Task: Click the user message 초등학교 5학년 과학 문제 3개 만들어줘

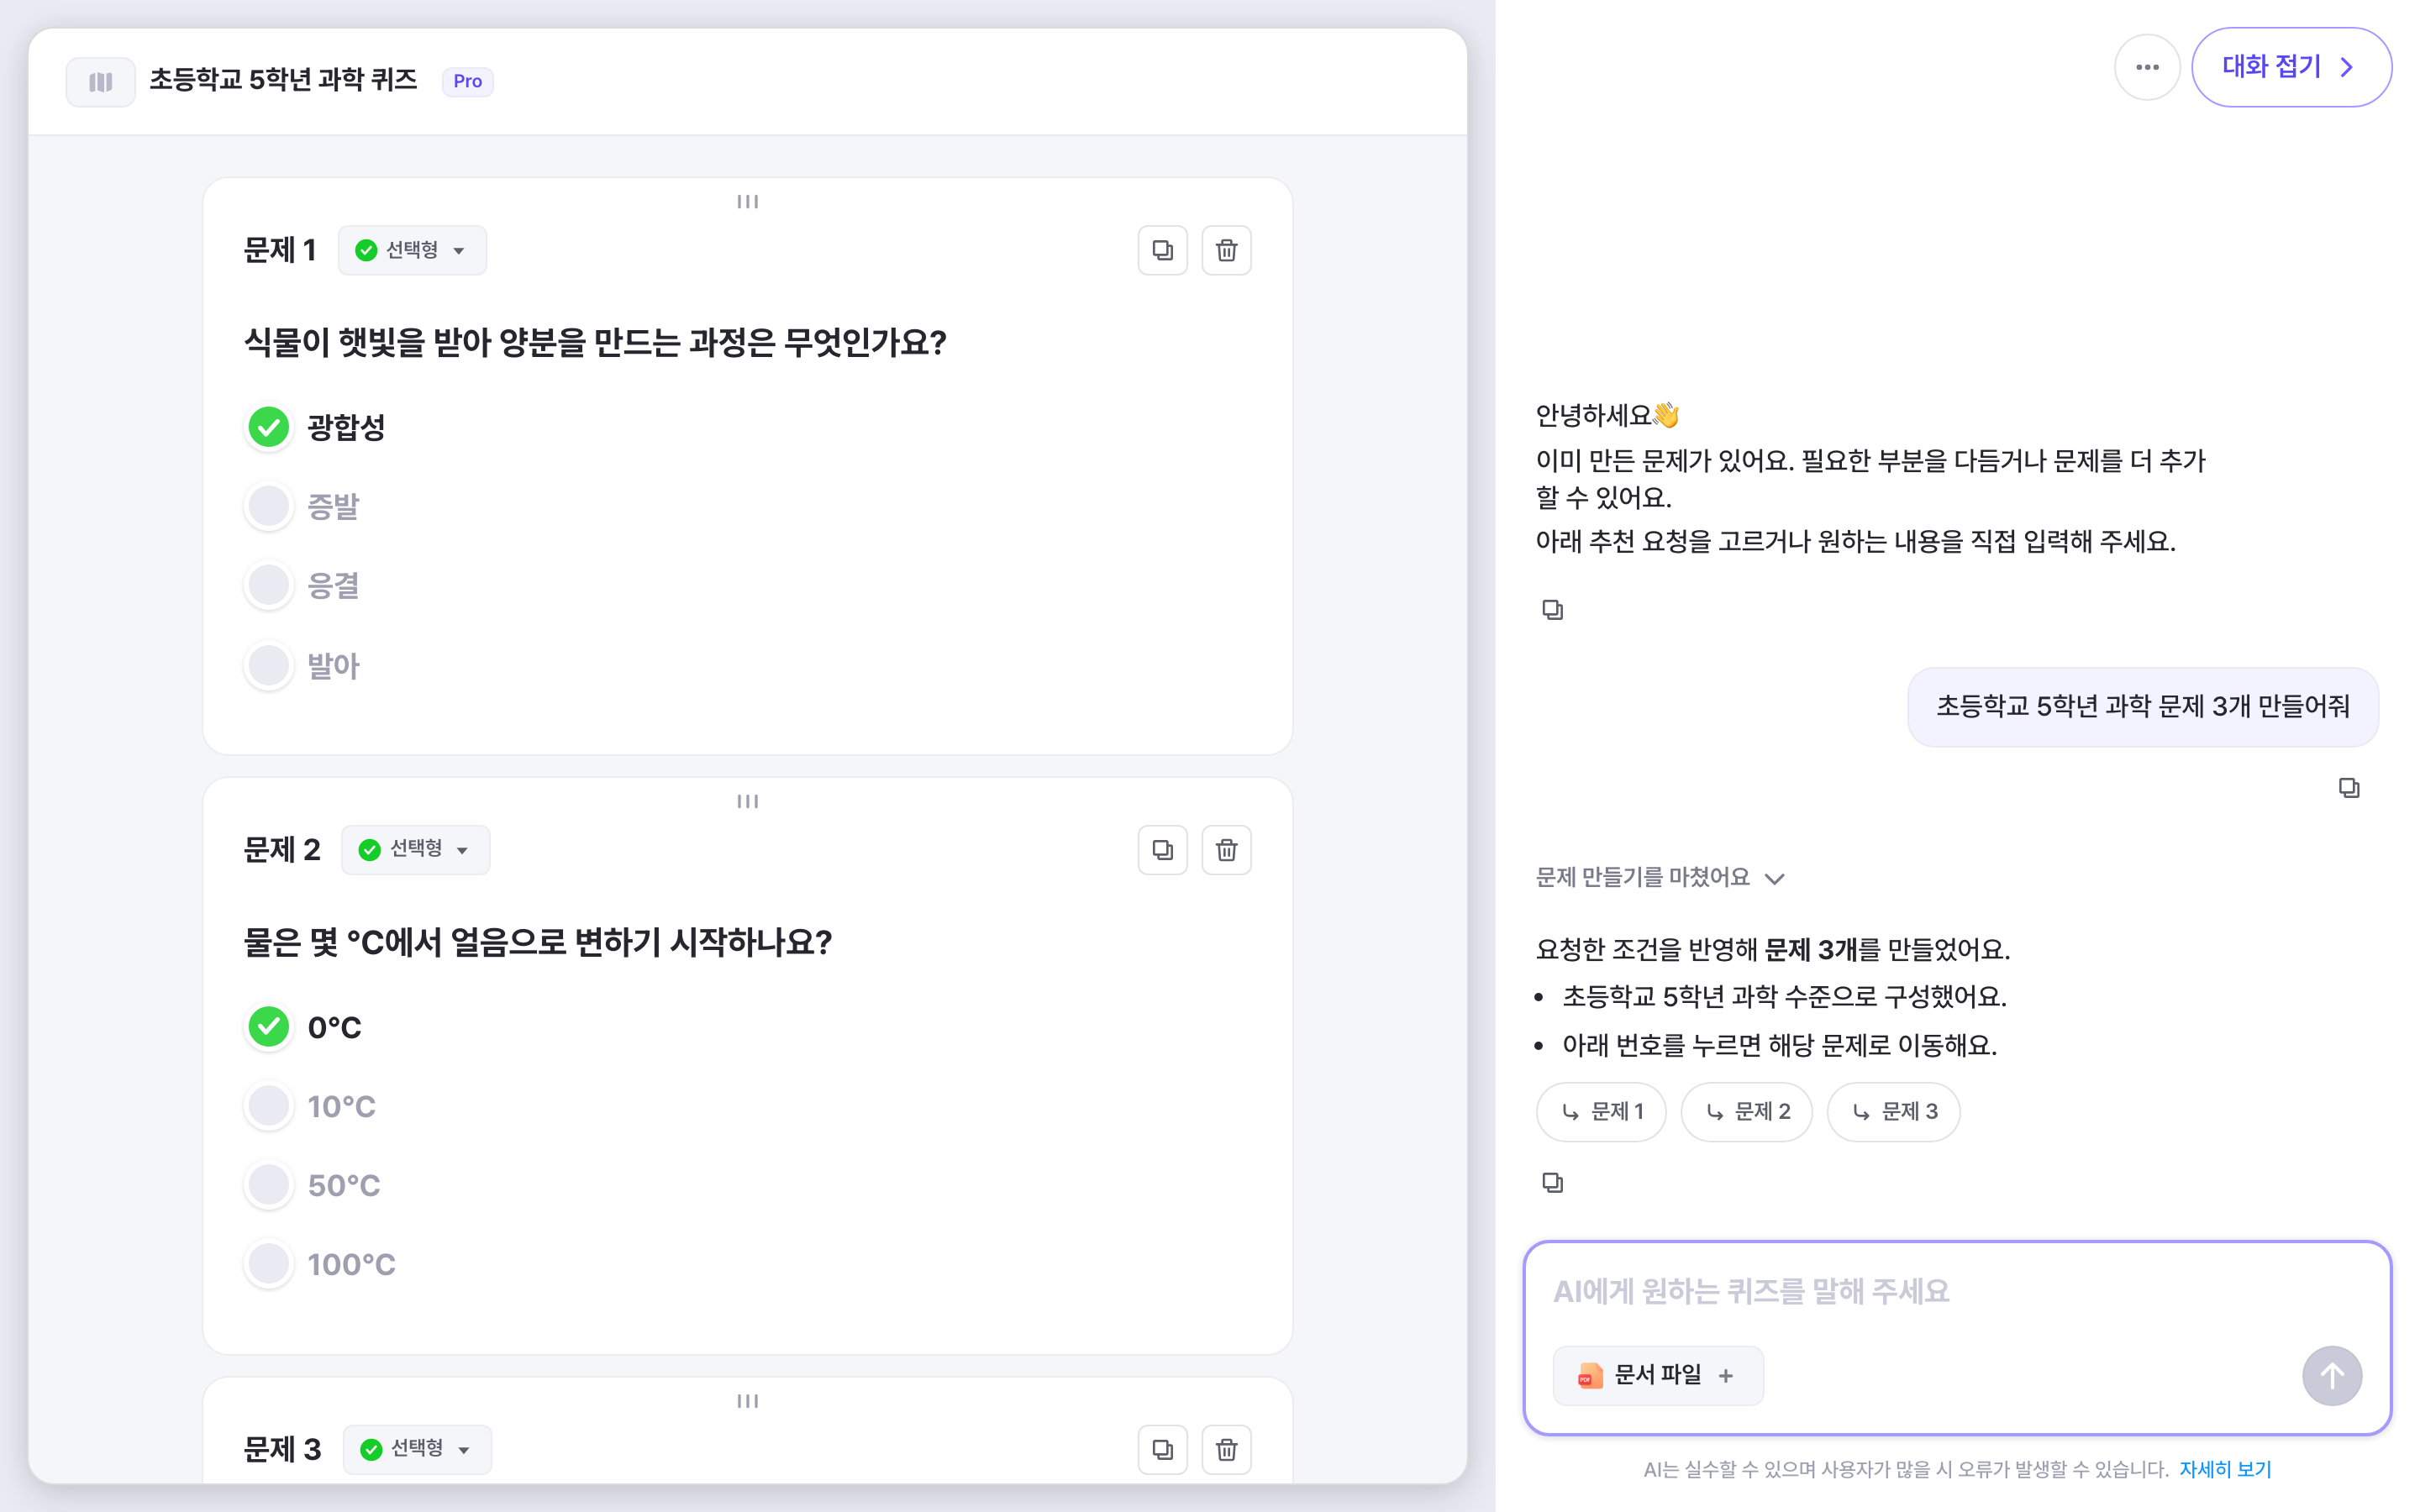Action: point(2142,707)
